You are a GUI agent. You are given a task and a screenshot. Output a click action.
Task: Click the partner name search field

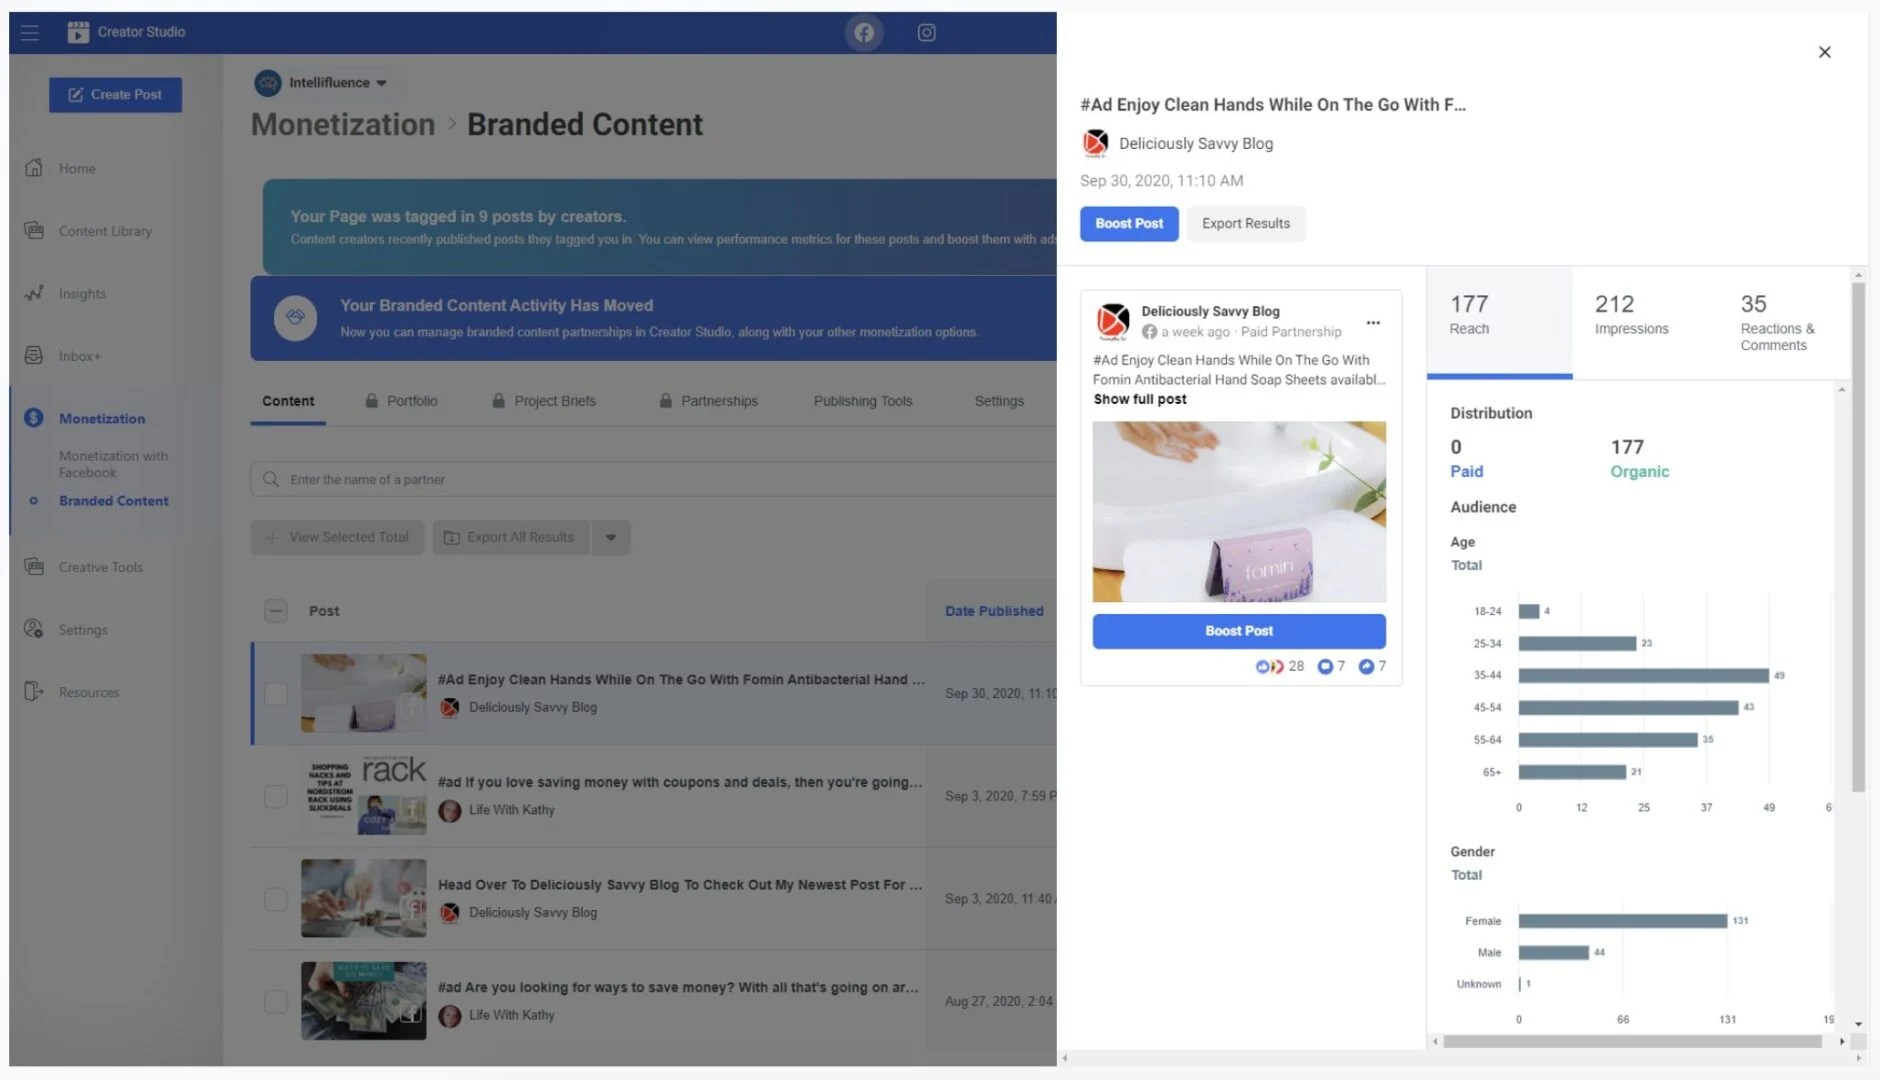pos(654,479)
